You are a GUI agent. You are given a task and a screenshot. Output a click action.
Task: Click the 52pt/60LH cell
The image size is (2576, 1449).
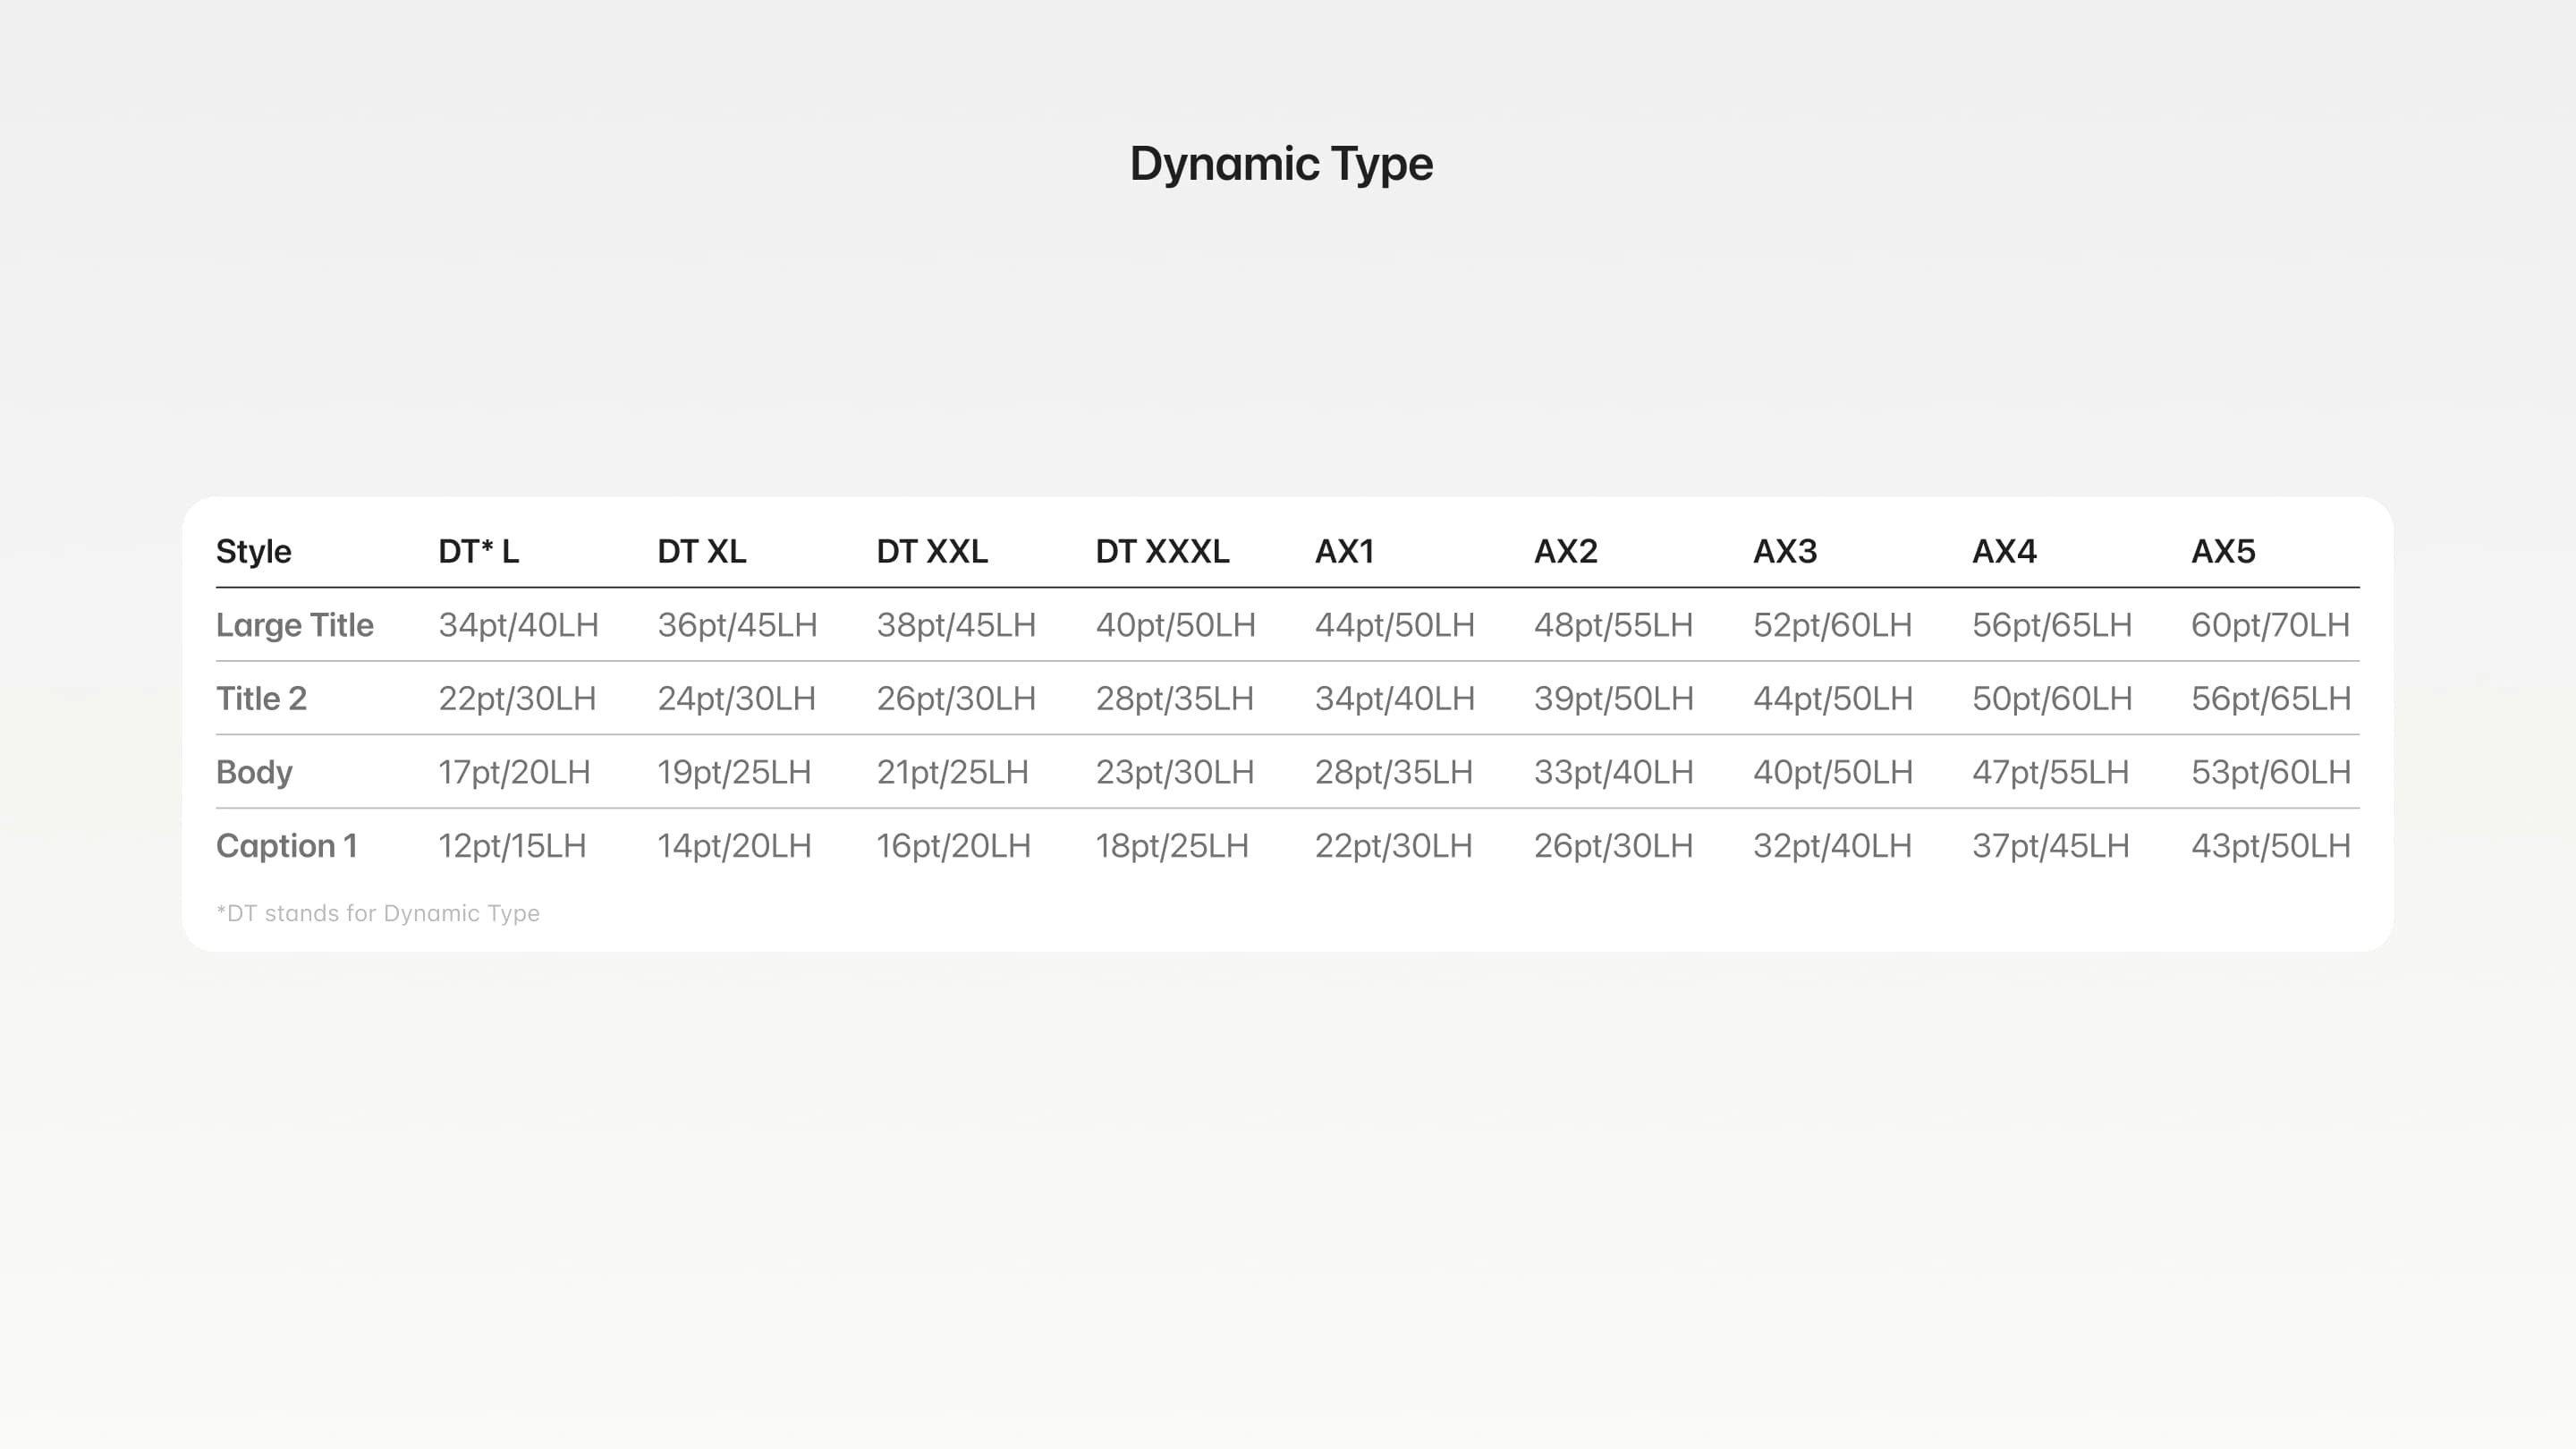(1833, 625)
